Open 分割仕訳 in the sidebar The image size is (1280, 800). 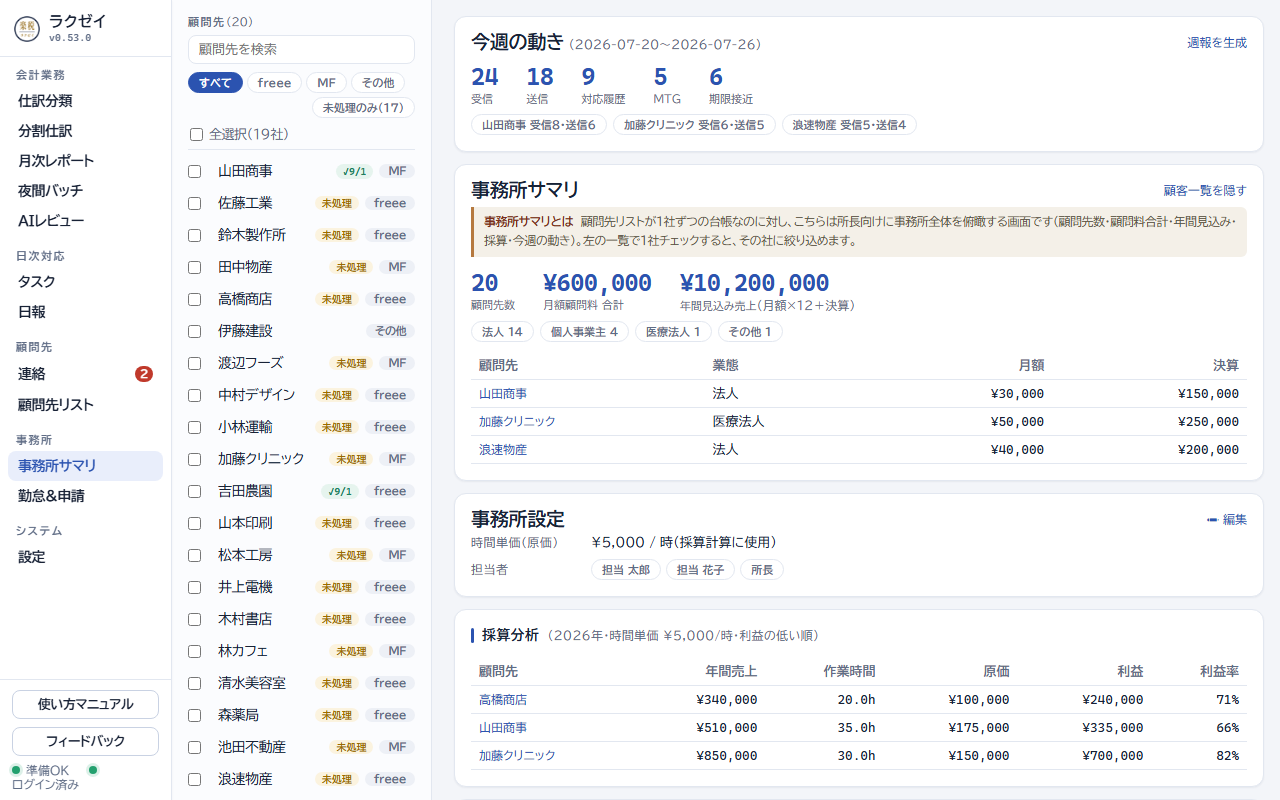click(x=85, y=131)
